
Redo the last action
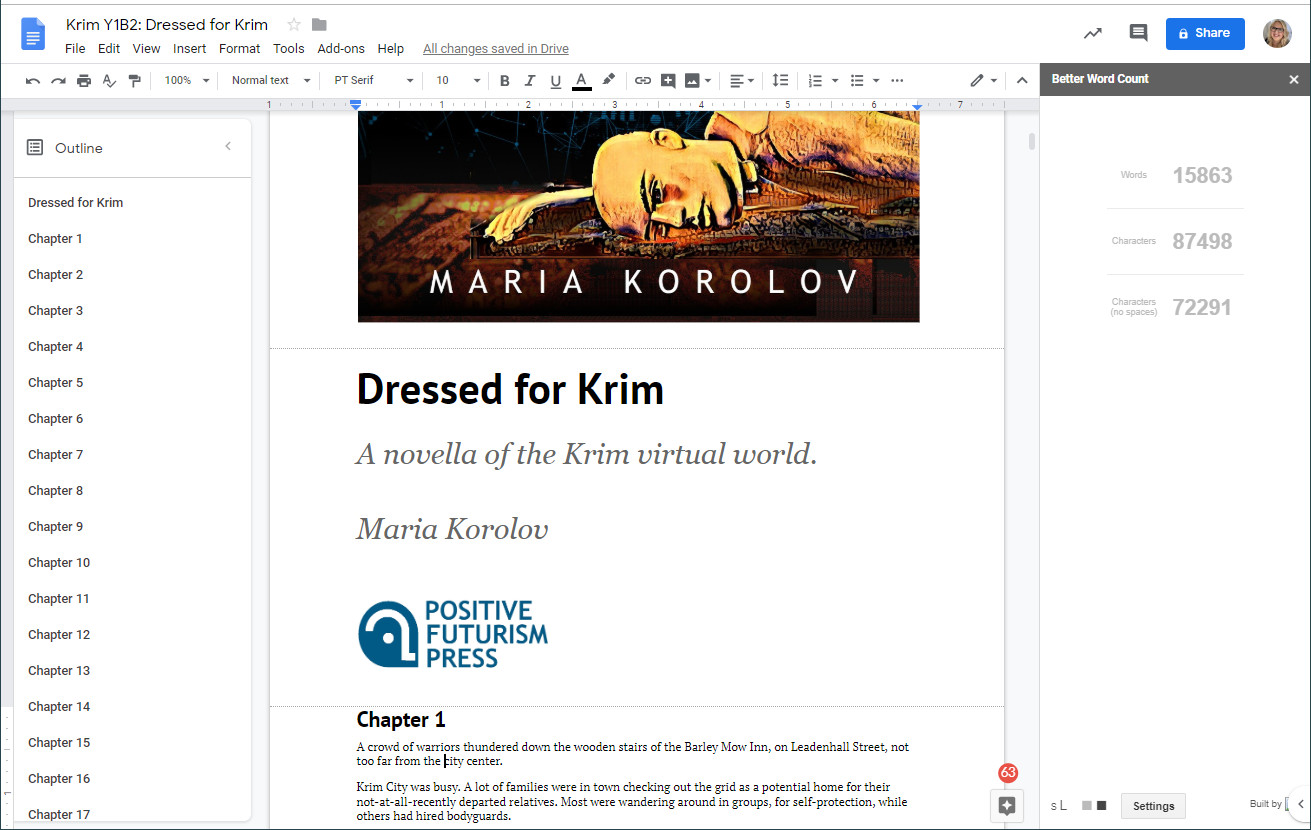(x=58, y=80)
